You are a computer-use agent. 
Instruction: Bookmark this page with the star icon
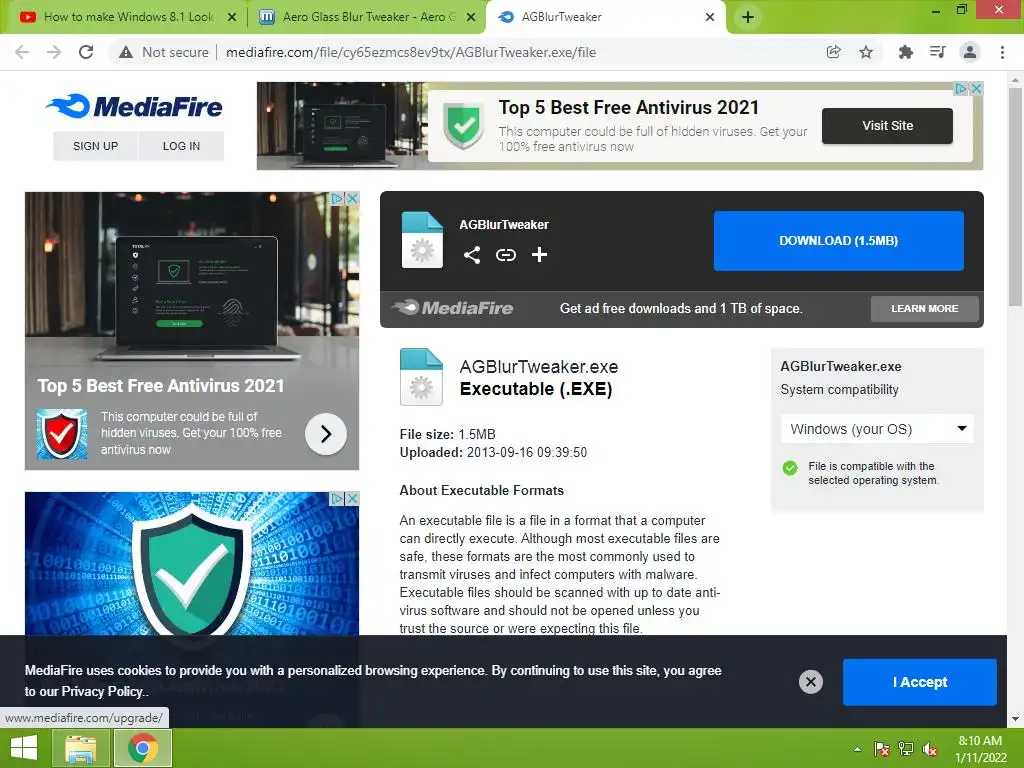pyautogui.click(x=866, y=52)
